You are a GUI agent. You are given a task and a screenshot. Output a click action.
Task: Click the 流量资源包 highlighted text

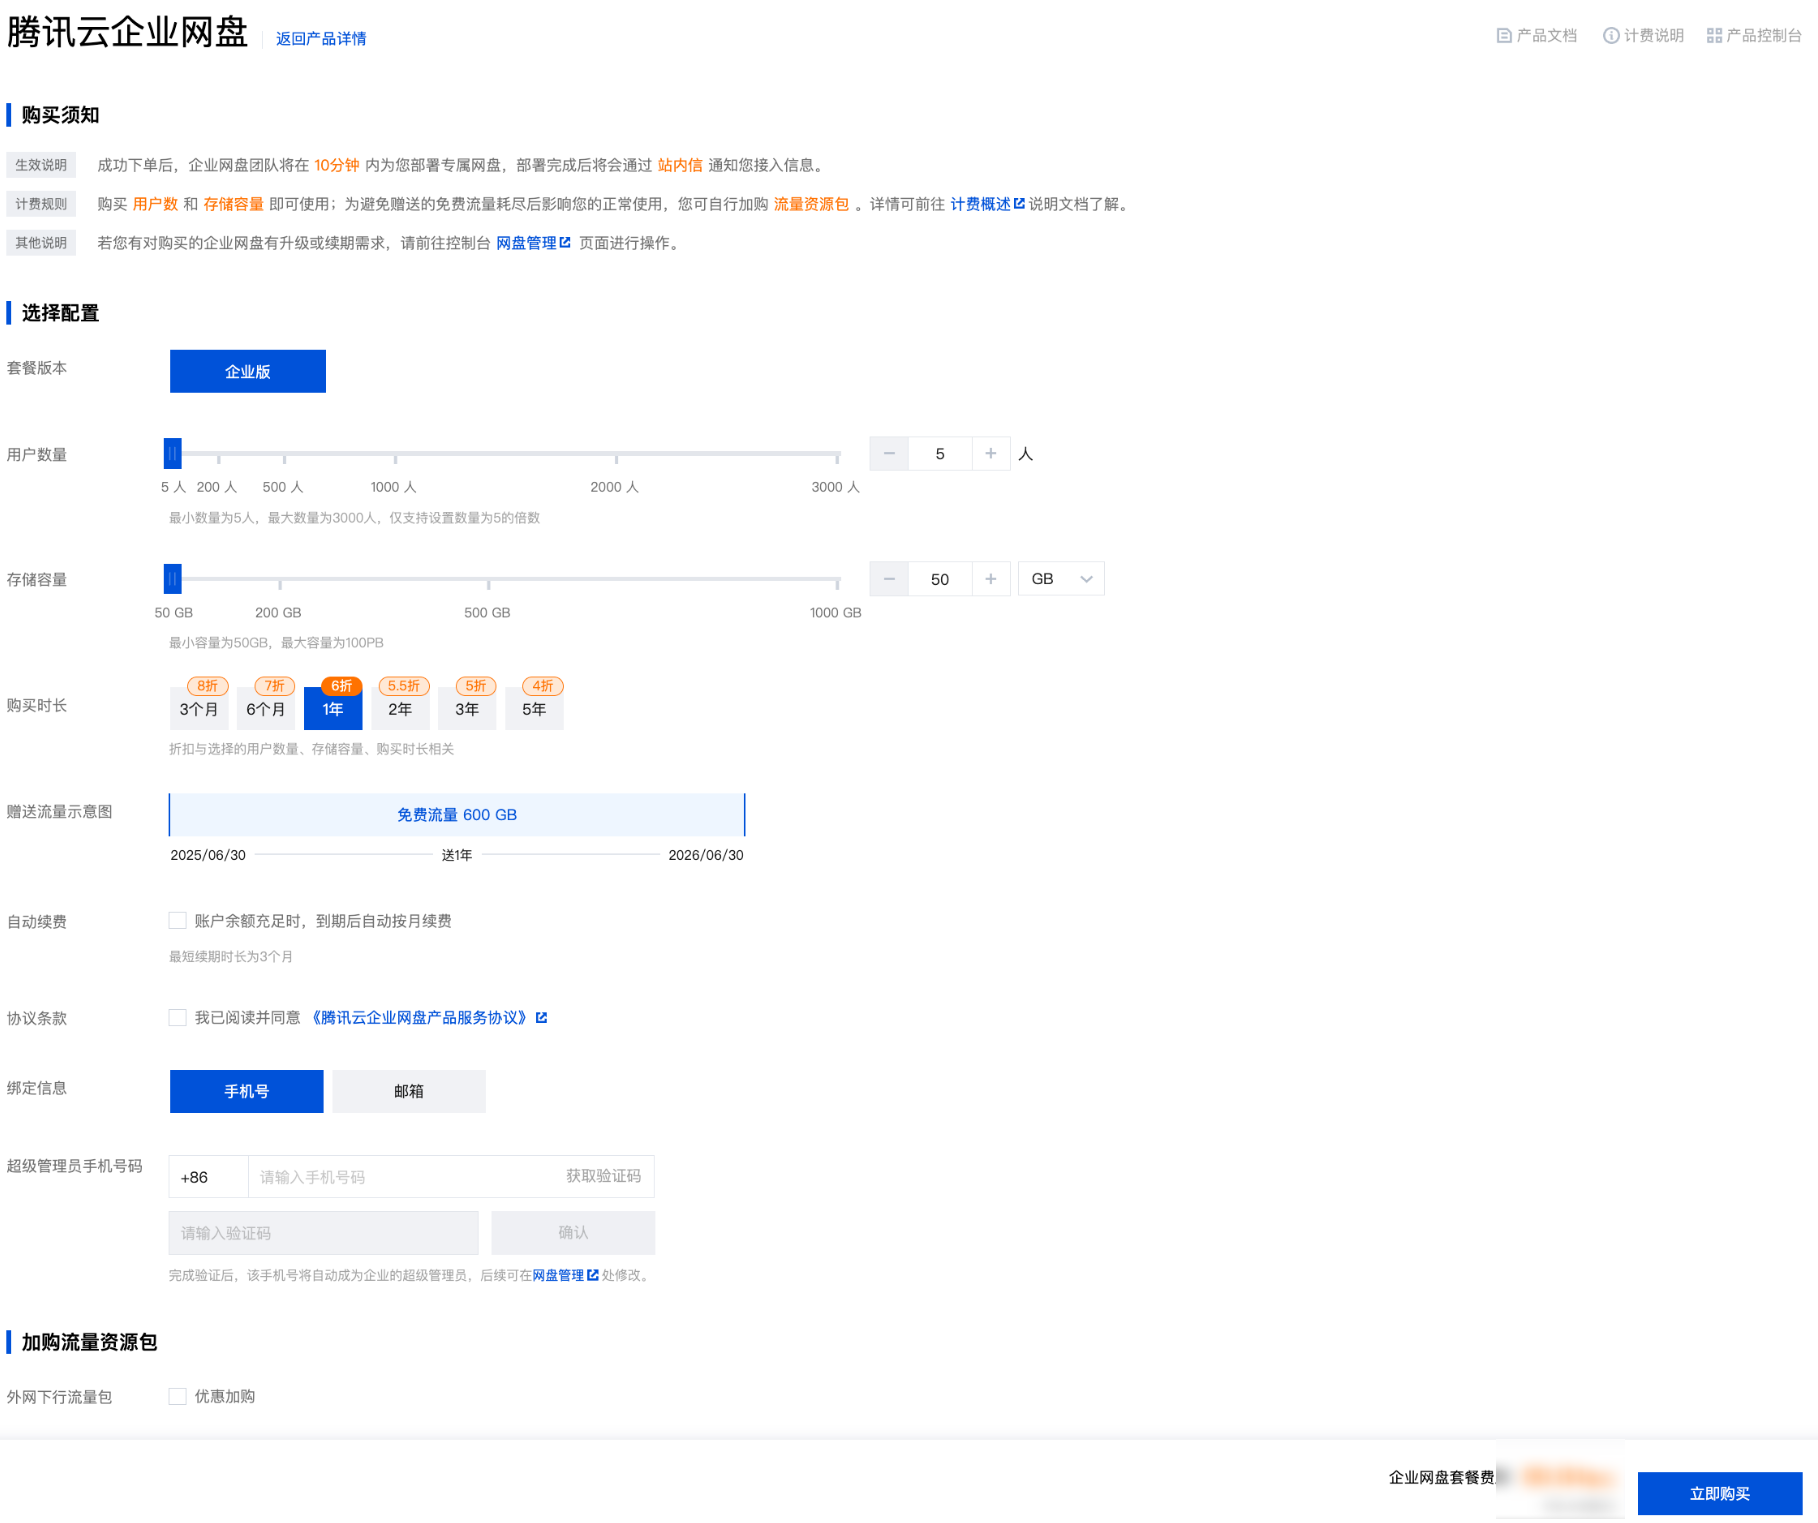click(x=811, y=204)
